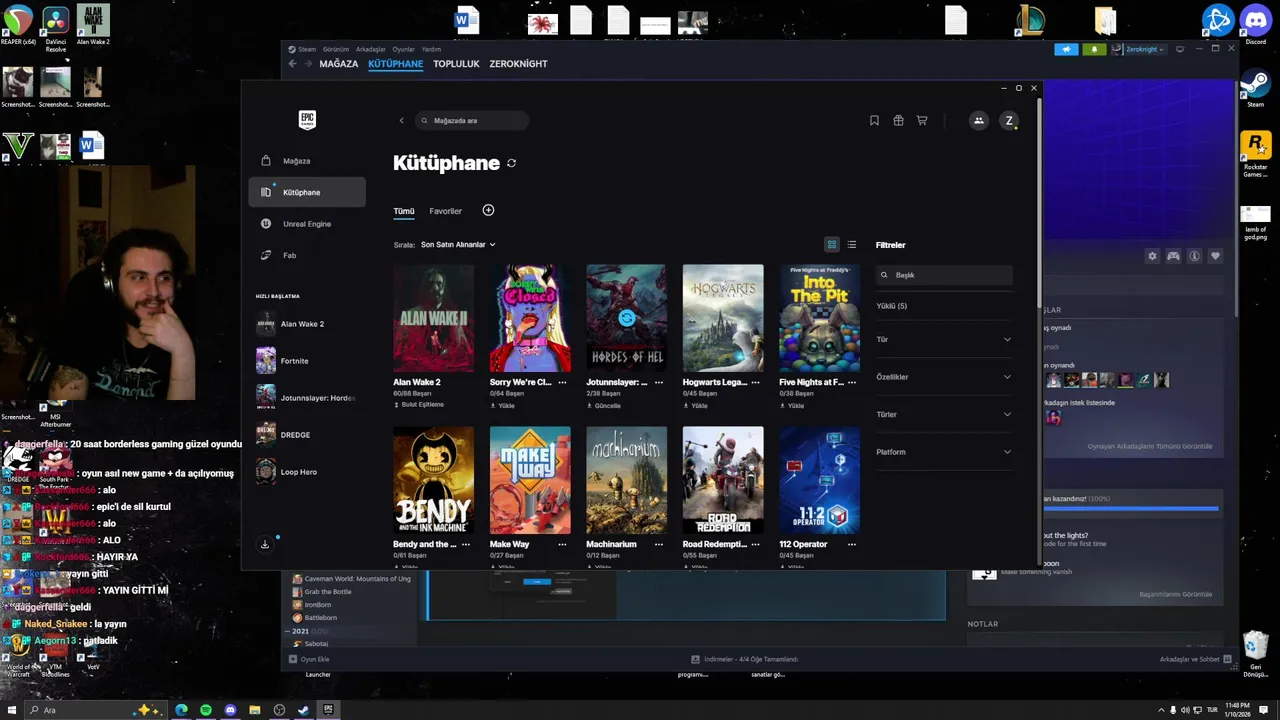The height and width of the screenshot is (720, 1280).
Task: Open Epic downloads icon in sidebar
Action: click(x=265, y=545)
